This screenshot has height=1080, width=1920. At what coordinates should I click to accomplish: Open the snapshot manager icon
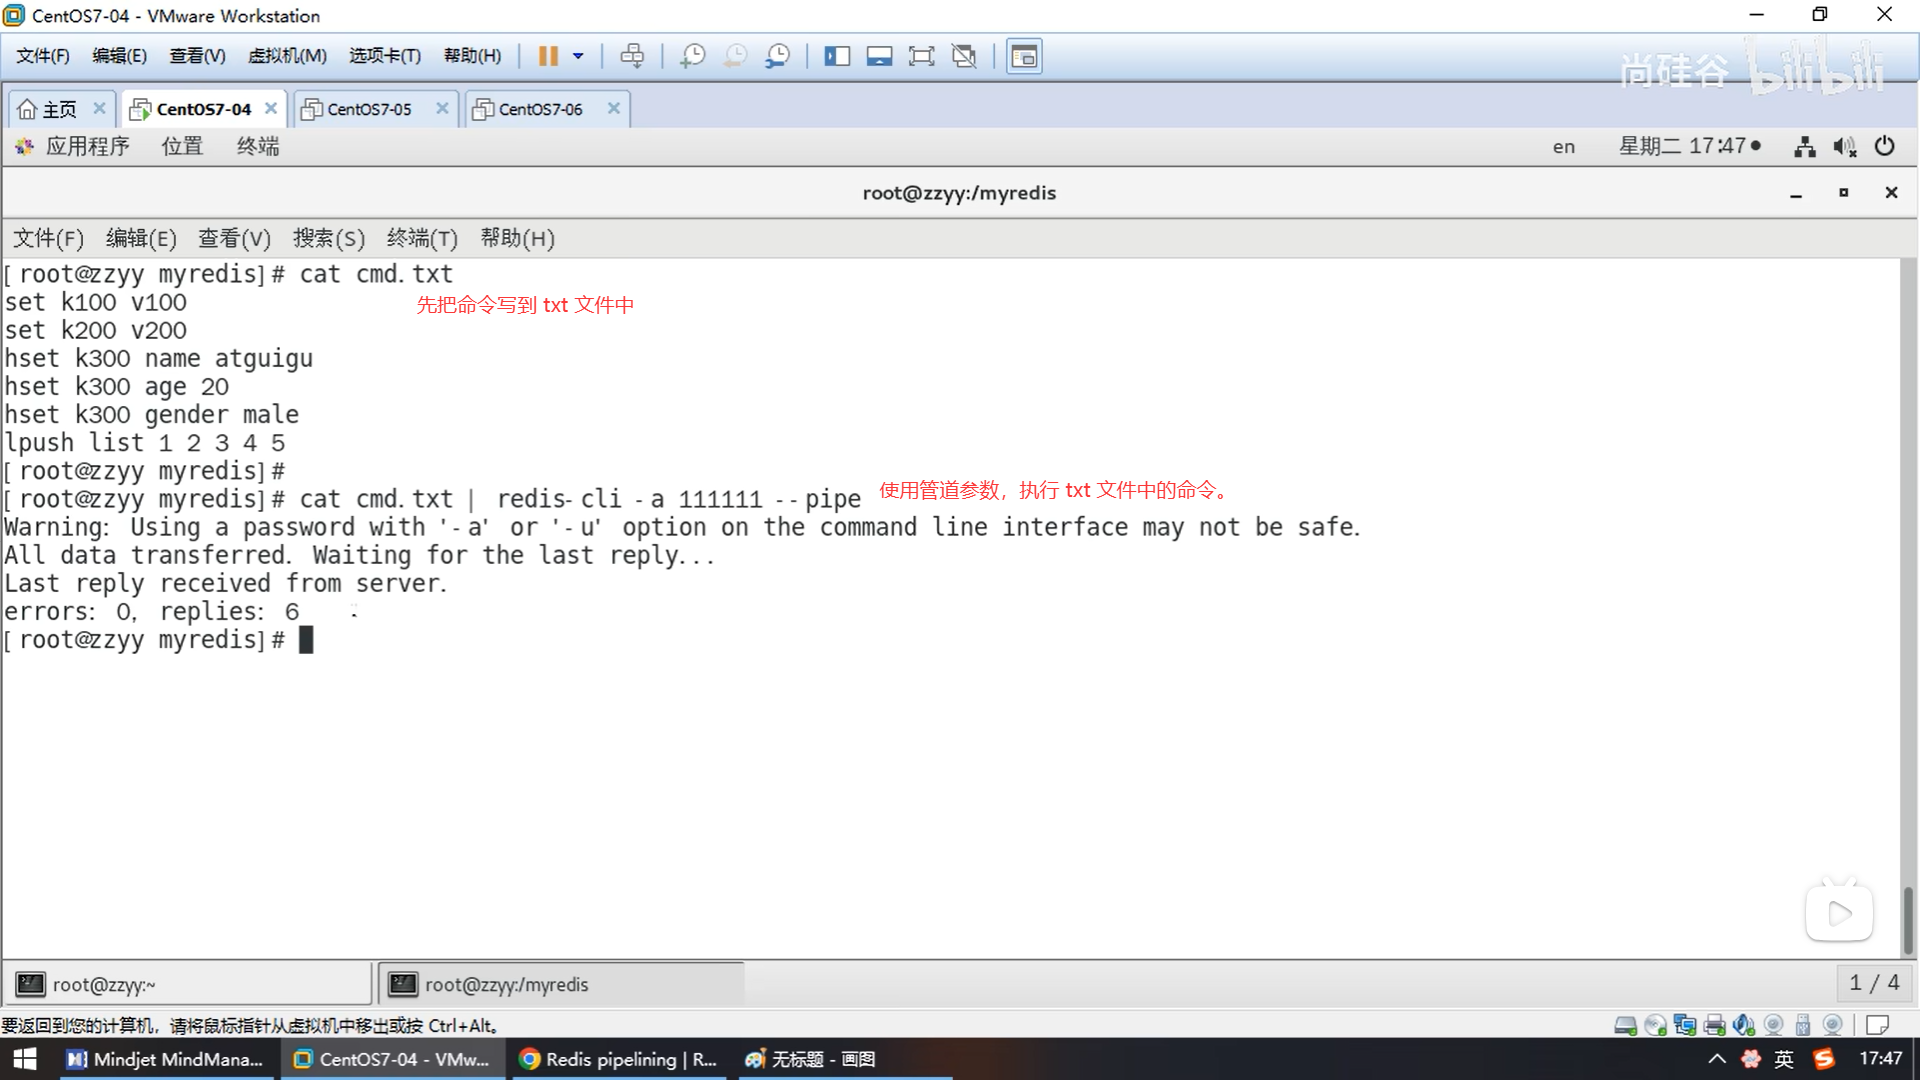[x=777, y=56]
